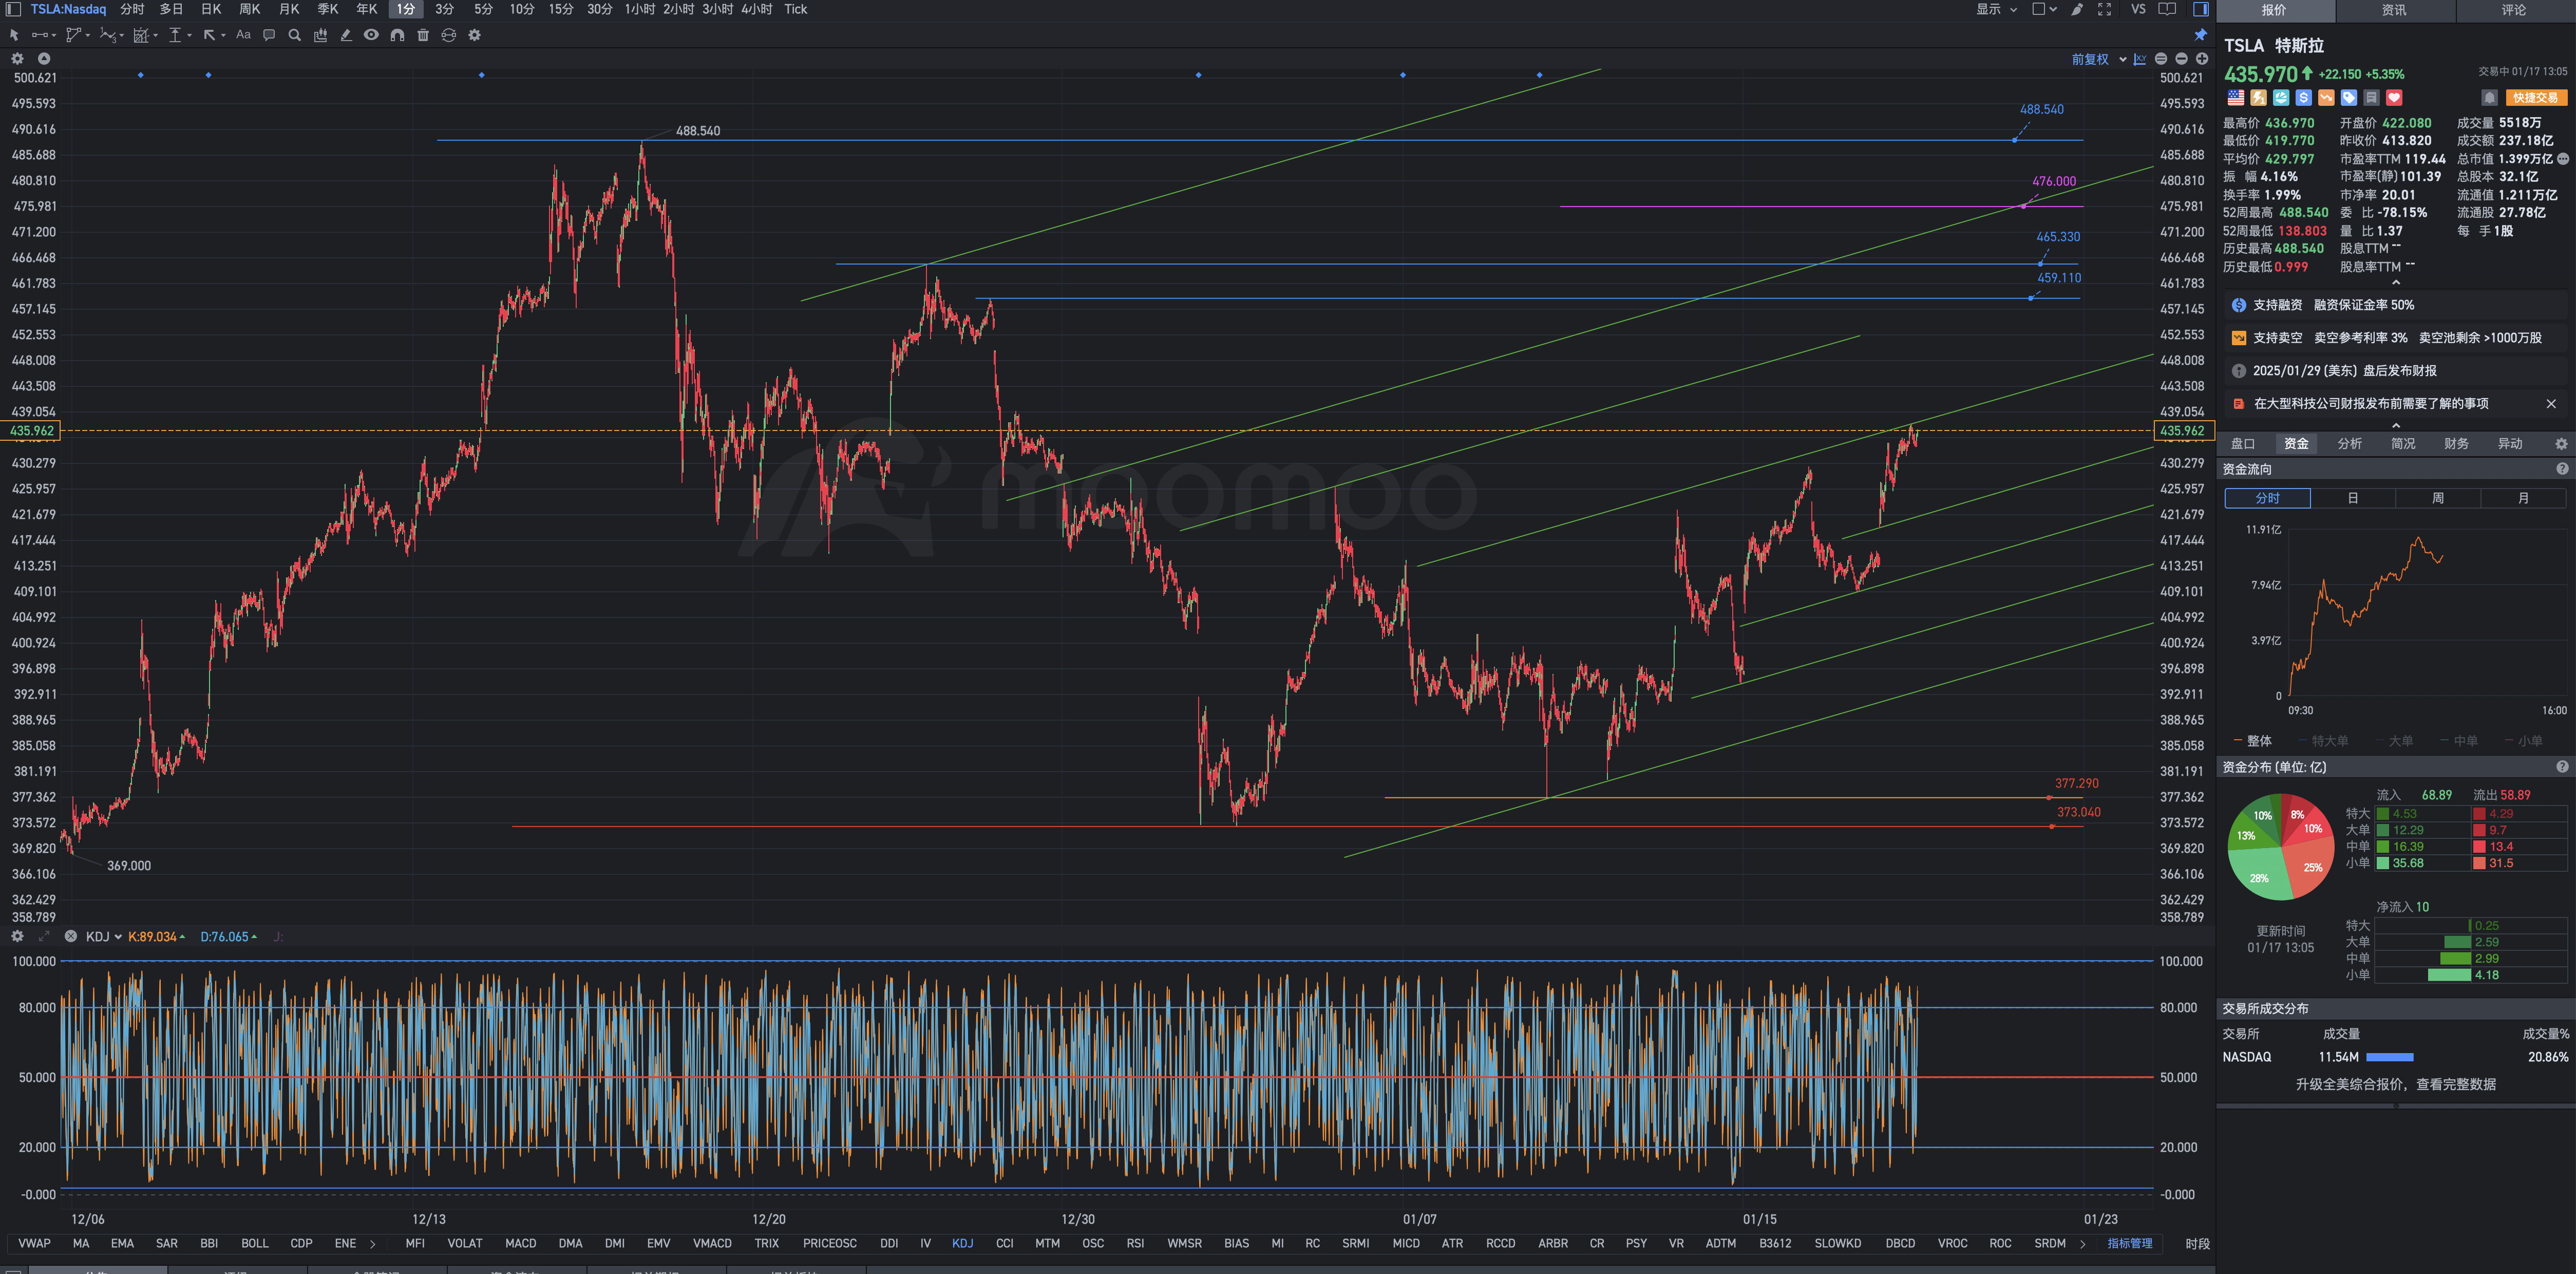2576x1274 pixels.
Task: Zoom in the chart with plus icon
Action: click(x=2201, y=59)
